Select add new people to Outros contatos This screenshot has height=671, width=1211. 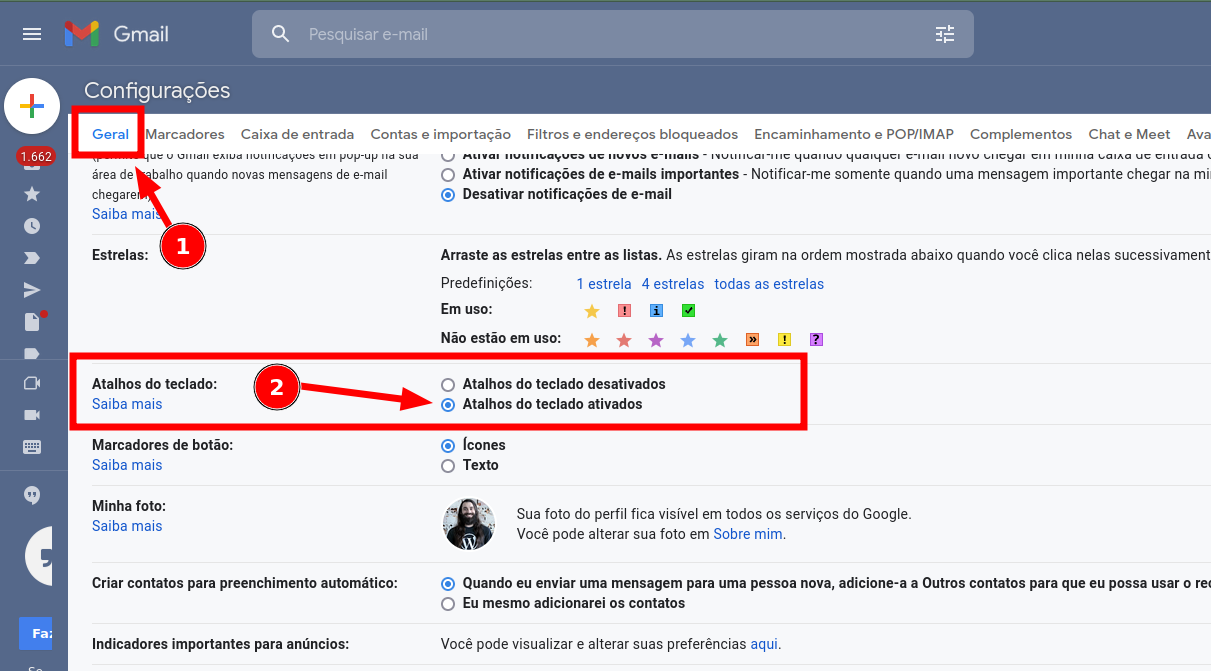(448, 583)
